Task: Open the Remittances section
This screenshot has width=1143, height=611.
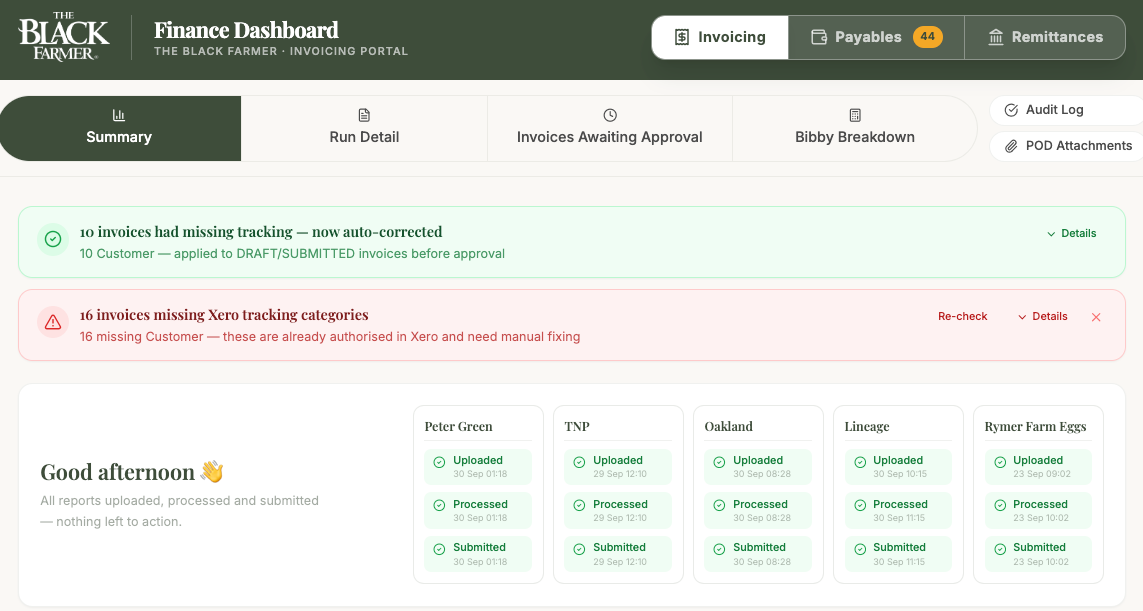Action: [1045, 37]
